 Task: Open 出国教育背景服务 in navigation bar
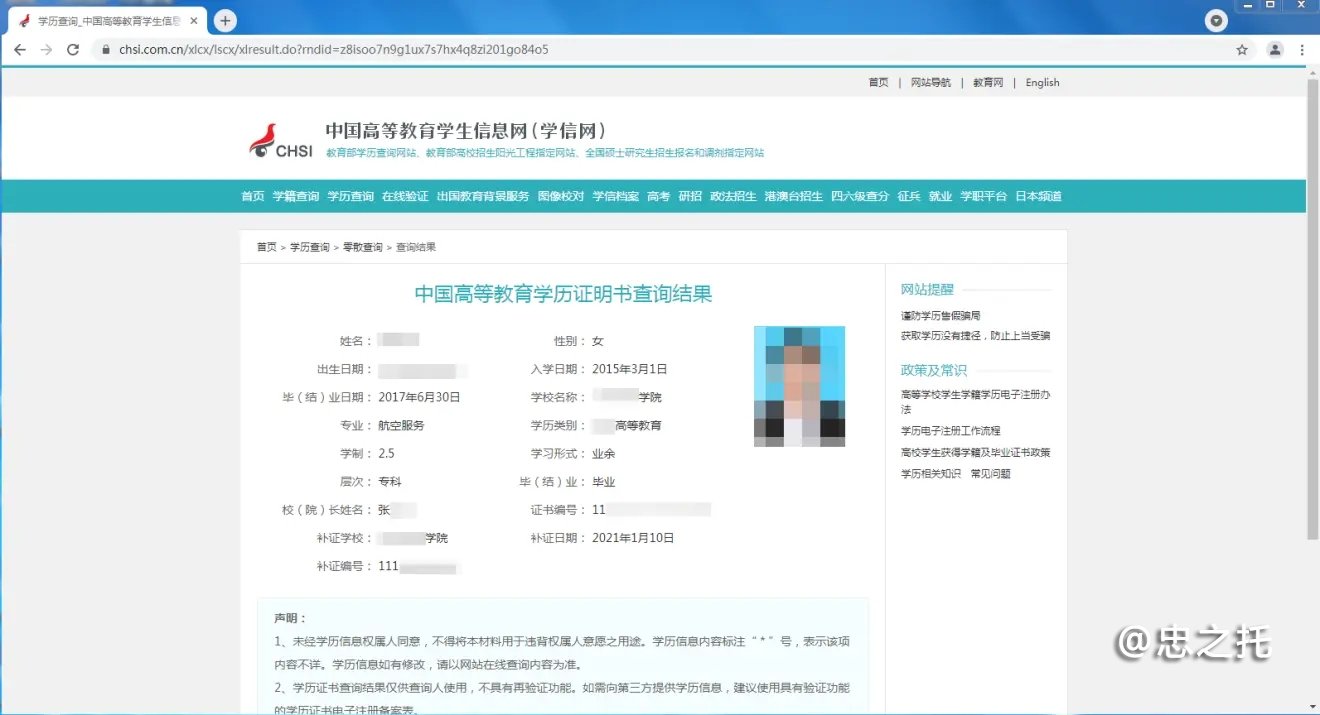tap(483, 196)
